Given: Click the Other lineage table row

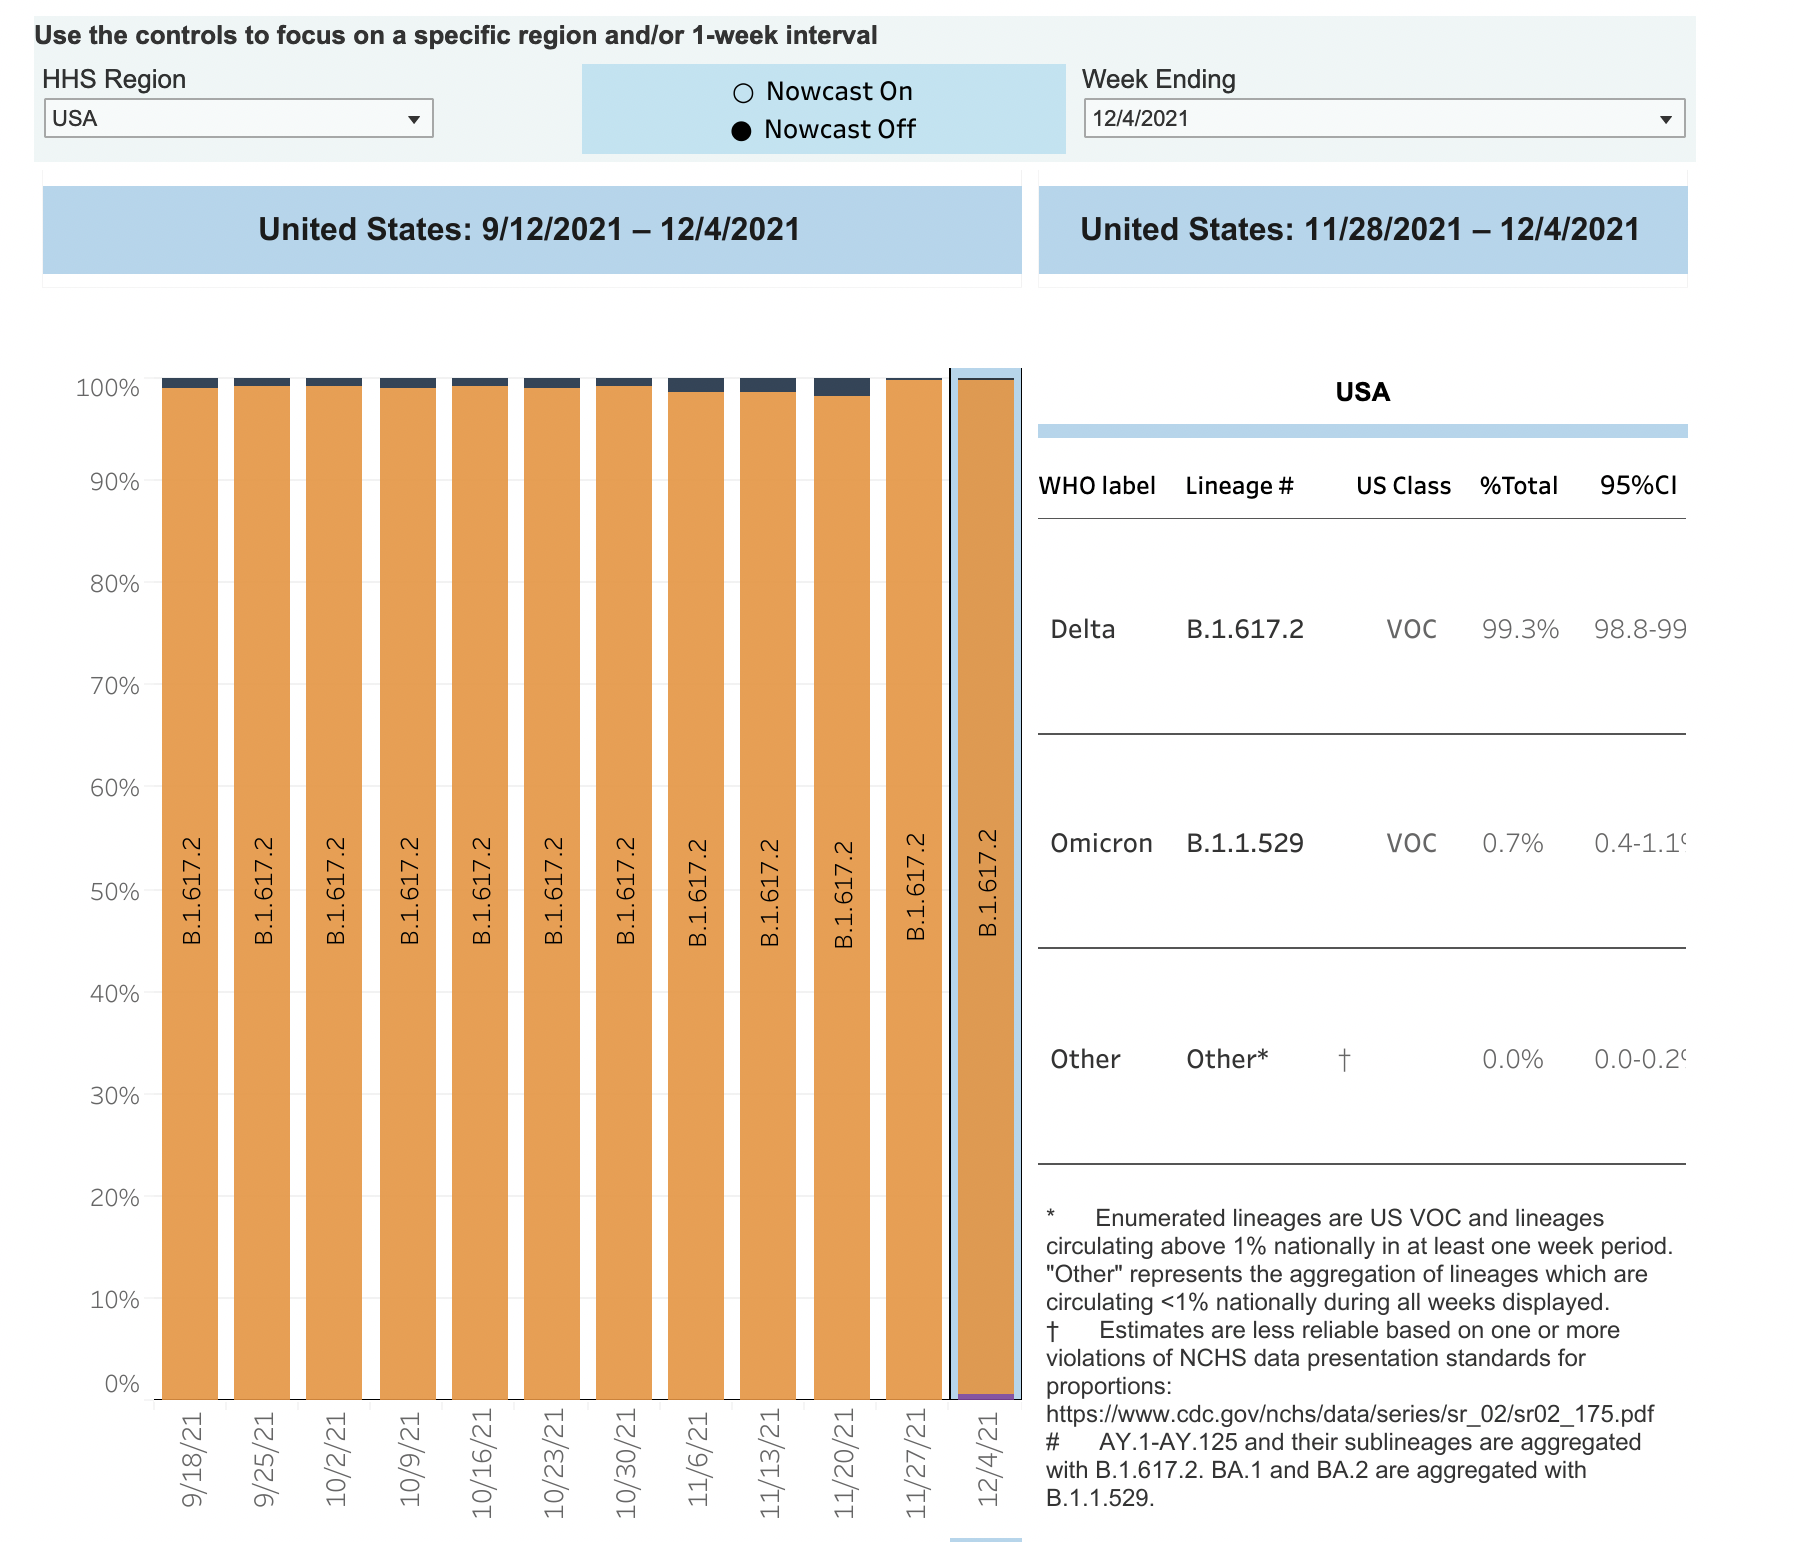Looking at the screenshot, I should pyautogui.click(x=1361, y=1059).
